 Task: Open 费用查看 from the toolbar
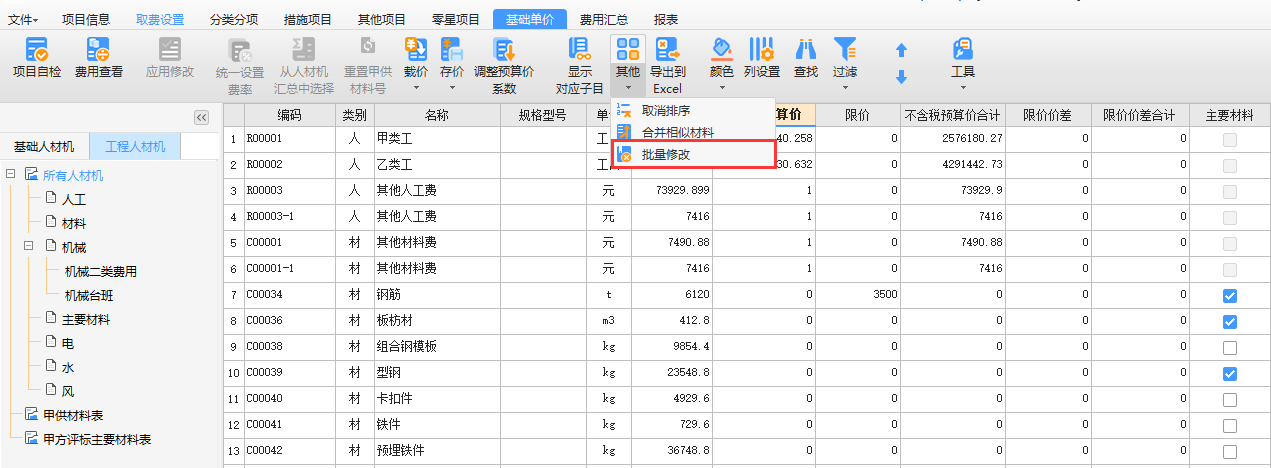coord(98,50)
